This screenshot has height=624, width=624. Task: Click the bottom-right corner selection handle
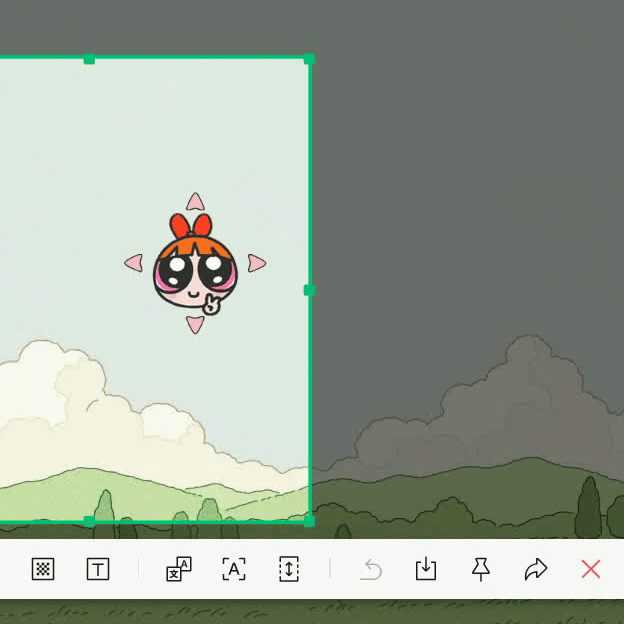click(x=309, y=521)
